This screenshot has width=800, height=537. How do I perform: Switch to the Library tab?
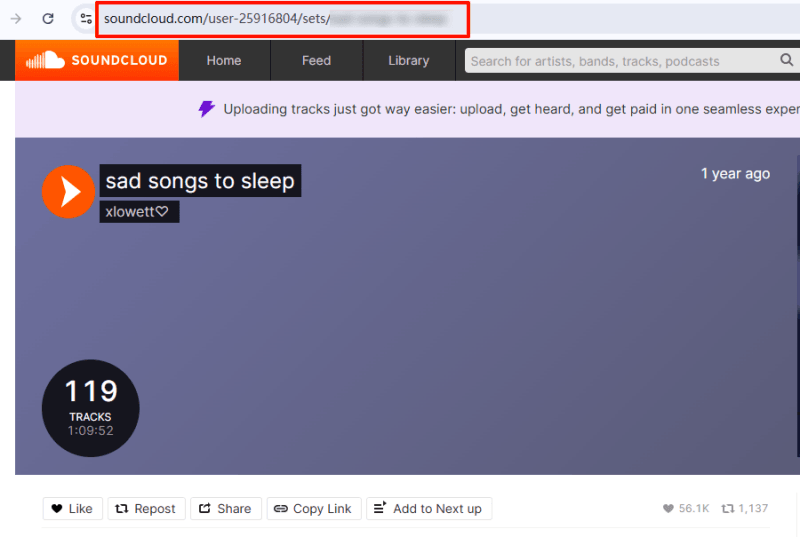tap(408, 61)
